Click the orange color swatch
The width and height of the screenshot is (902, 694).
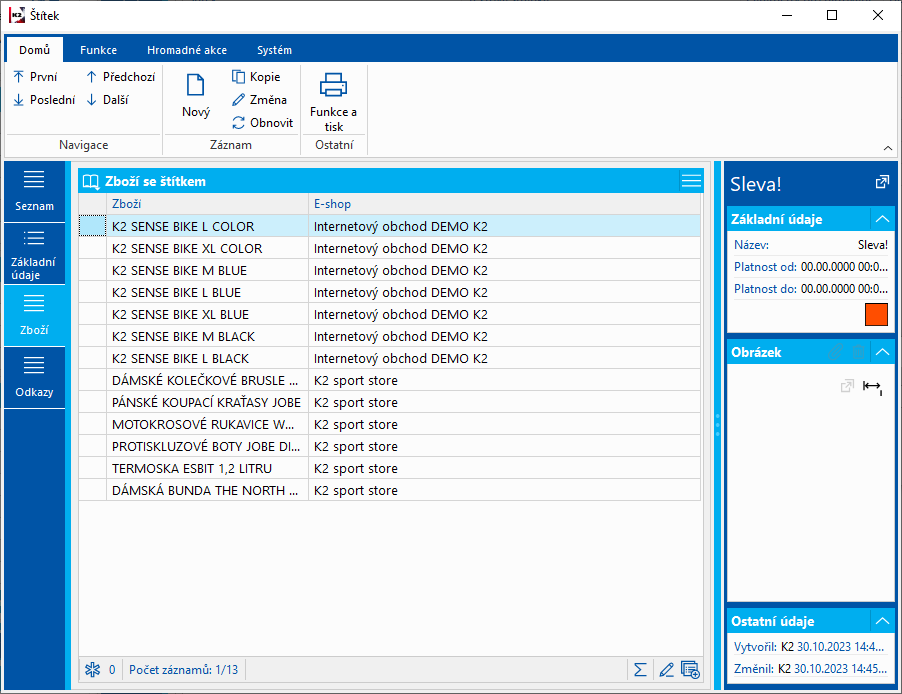[x=876, y=314]
